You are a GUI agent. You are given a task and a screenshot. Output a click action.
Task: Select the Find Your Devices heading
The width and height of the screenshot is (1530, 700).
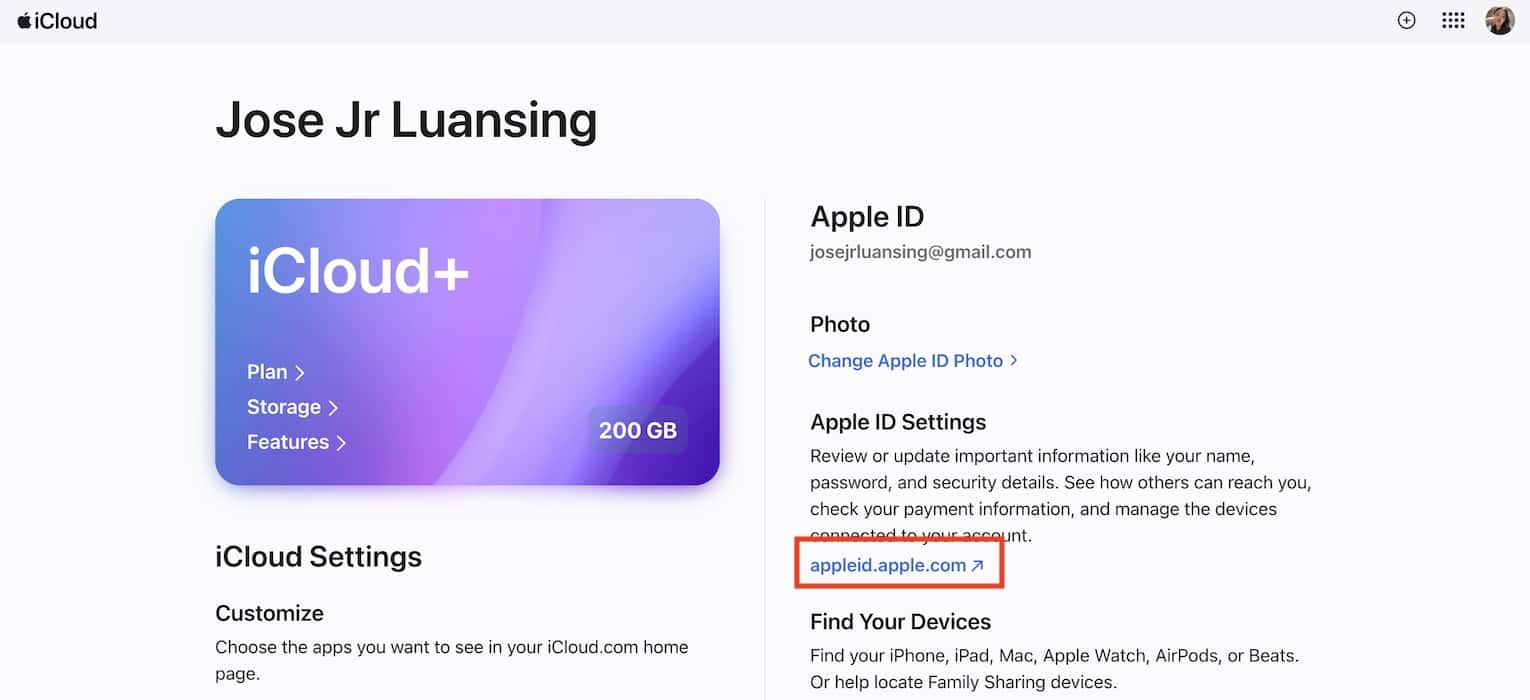pyautogui.click(x=900, y=622)
